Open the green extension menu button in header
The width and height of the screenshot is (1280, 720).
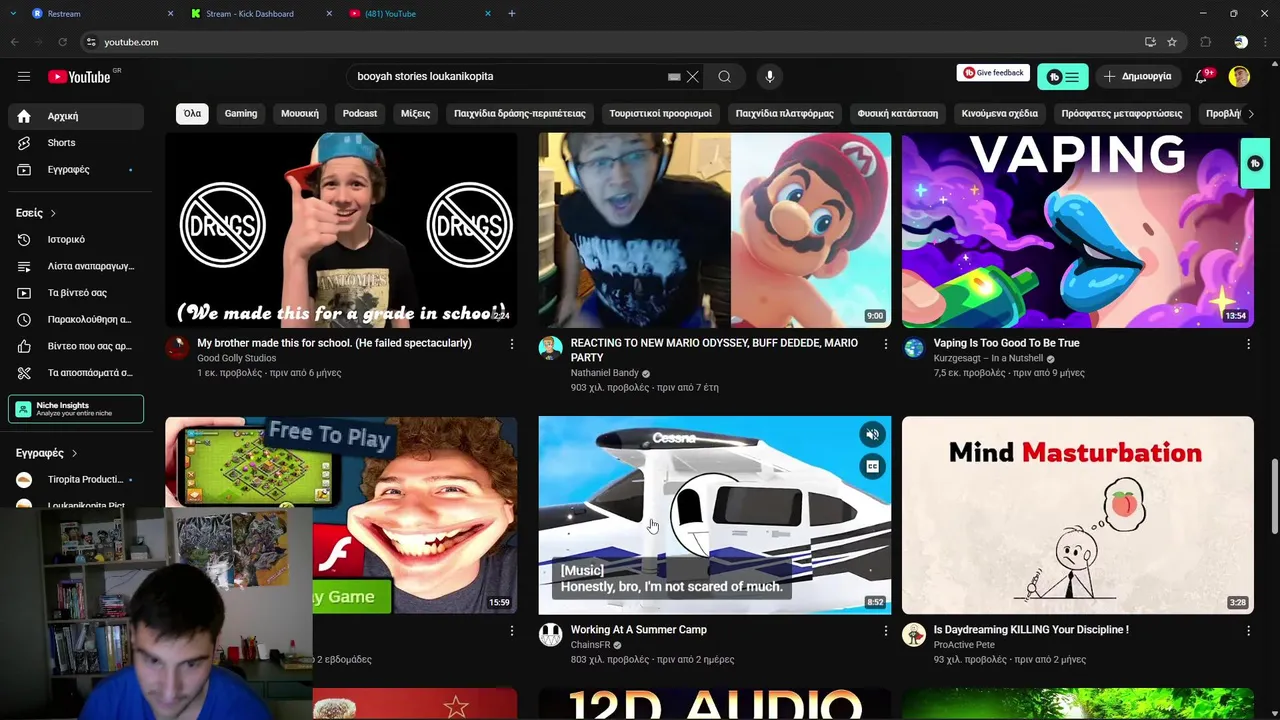point(1062,76)
